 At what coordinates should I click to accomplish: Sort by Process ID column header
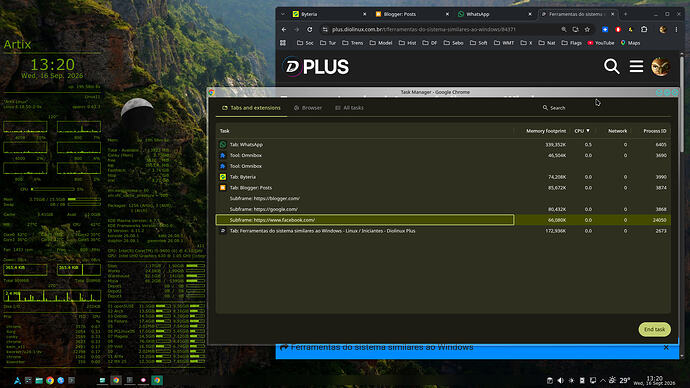tap(655, 131)
